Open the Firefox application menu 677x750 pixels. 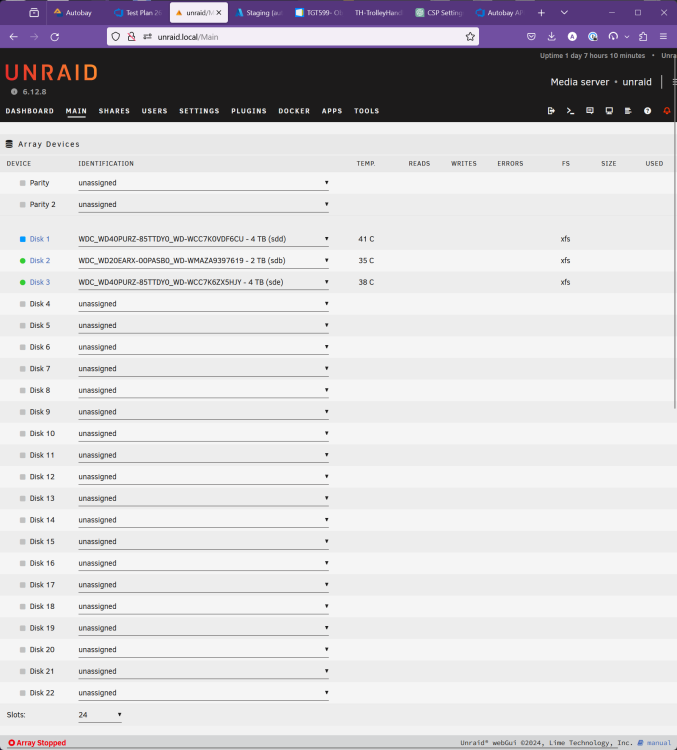coord(663,37)
